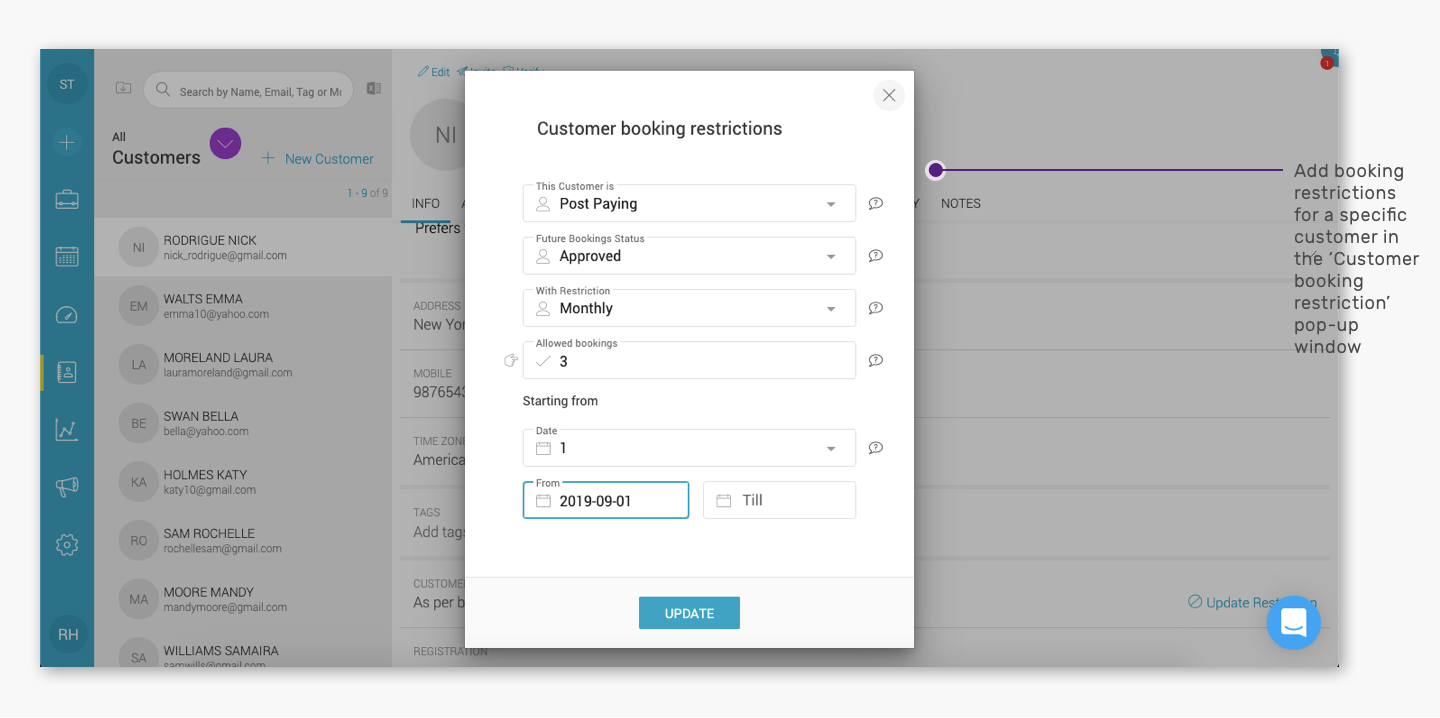The height and width of the screenshot is (718, 1440).
Task: Click the NI customer avatar in profile
Action: pyautogui.click(x=440, y=135)
